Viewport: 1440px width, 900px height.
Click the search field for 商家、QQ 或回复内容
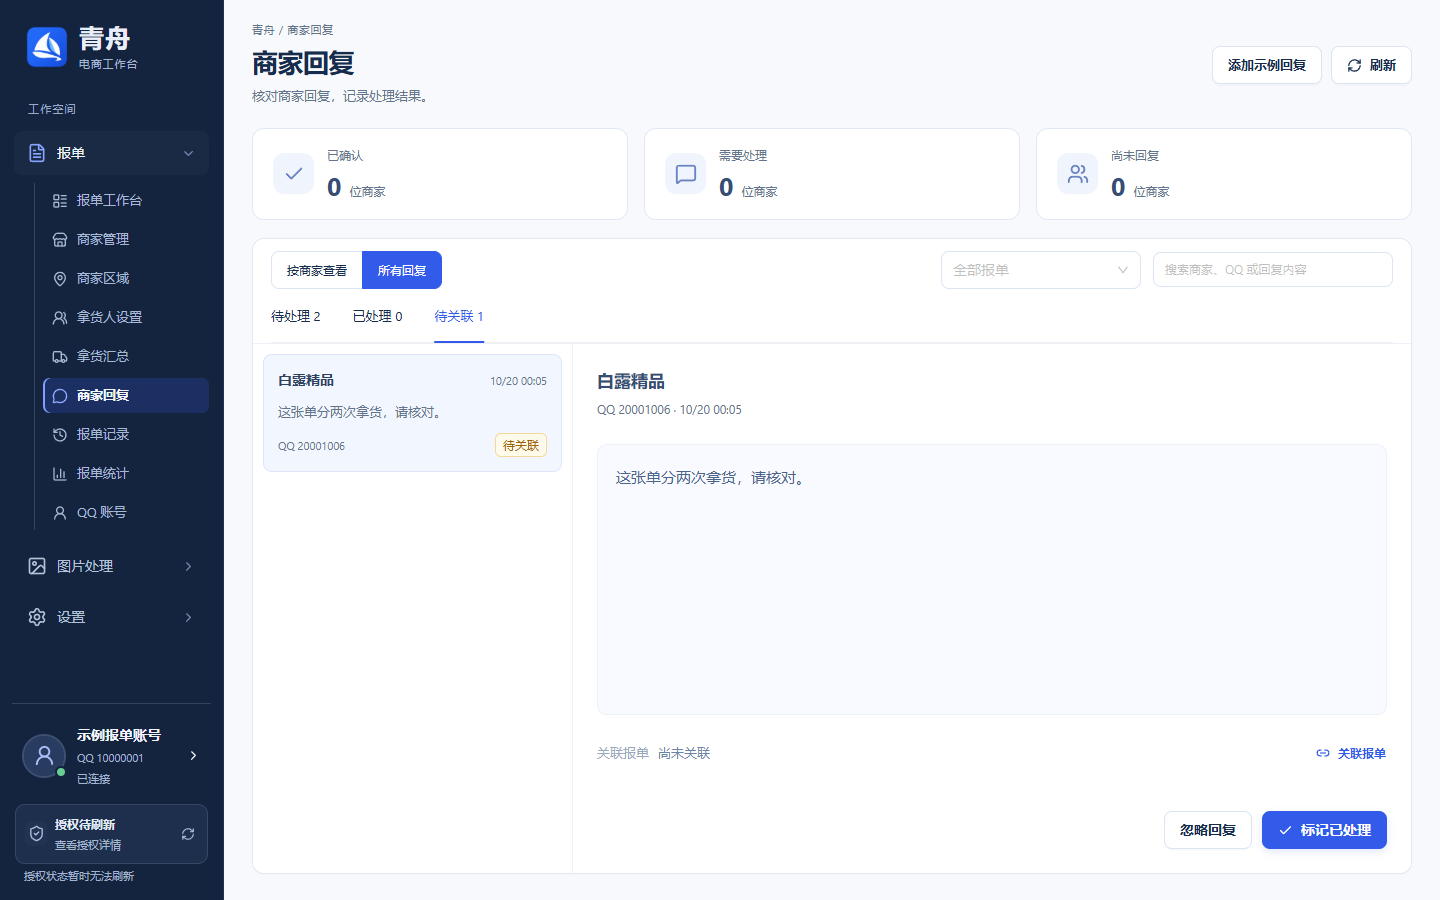(1273, 270)
